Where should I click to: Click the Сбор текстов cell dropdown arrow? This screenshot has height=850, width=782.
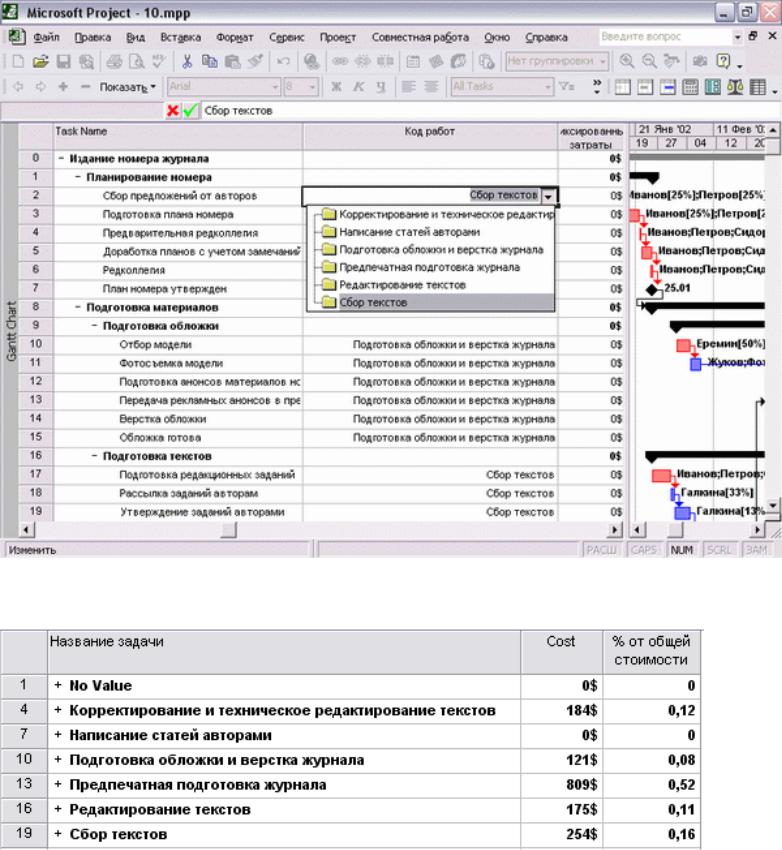pos(548,196)
